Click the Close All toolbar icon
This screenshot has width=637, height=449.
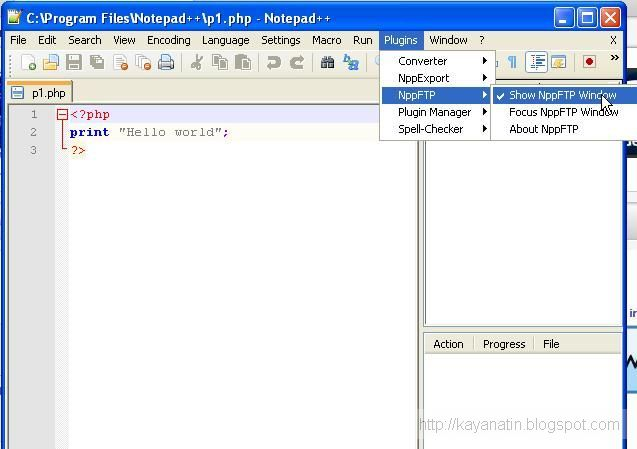click(143, 63)
